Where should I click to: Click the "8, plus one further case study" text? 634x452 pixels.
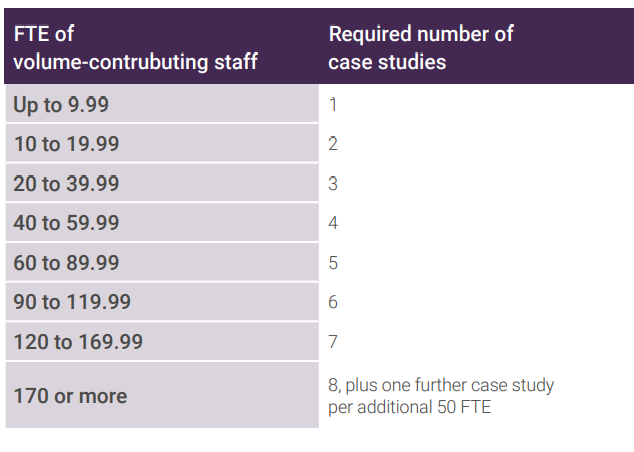point(441,385)
